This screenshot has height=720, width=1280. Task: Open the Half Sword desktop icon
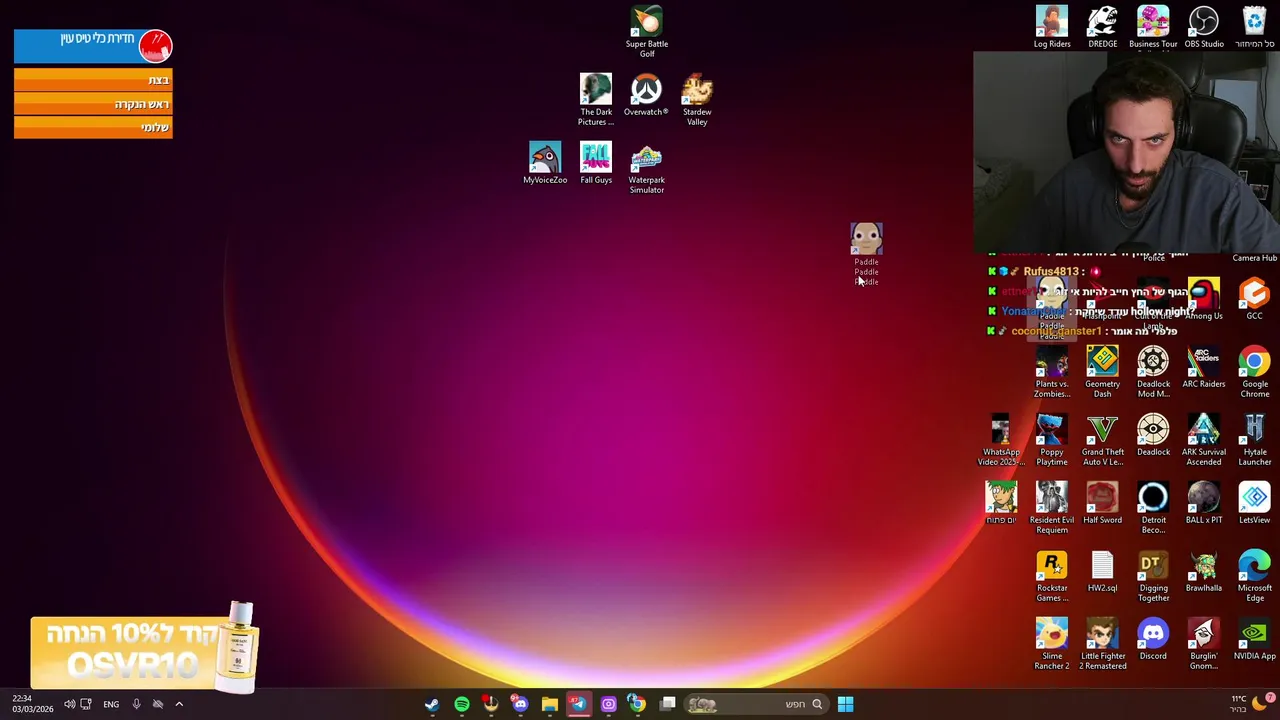coord(1102,503)
